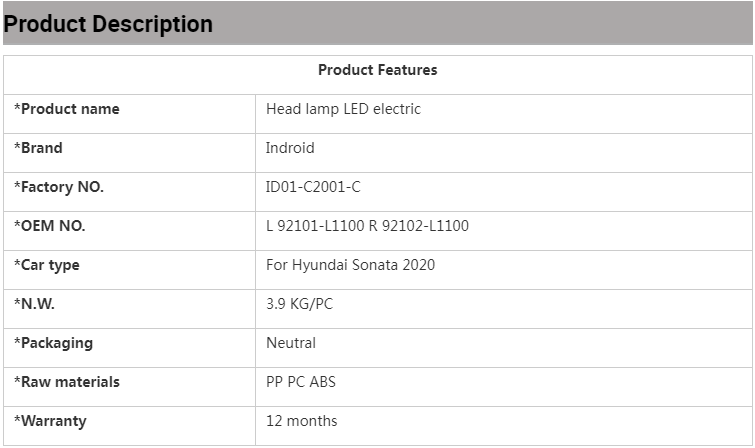Select the *Raw materials label
Image resolution: width=755 pixels, height=448 pixels.
pos(67,382)
